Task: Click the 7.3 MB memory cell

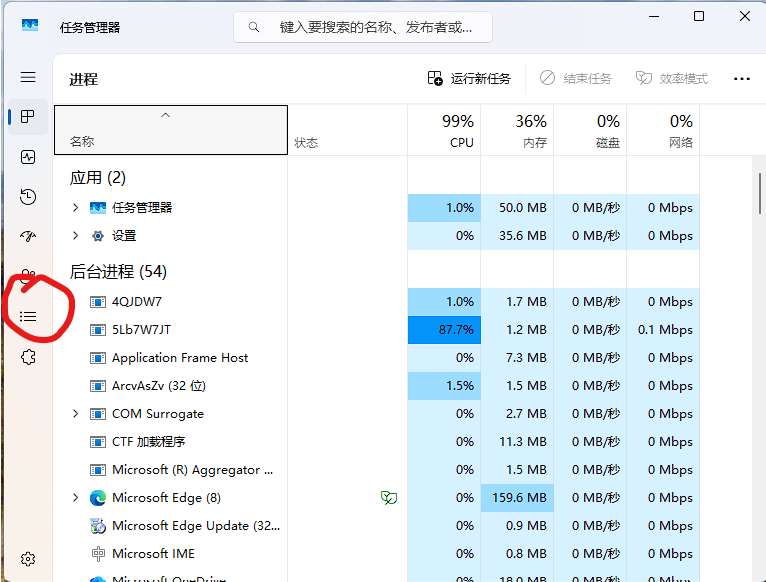Action: (517, 358)
